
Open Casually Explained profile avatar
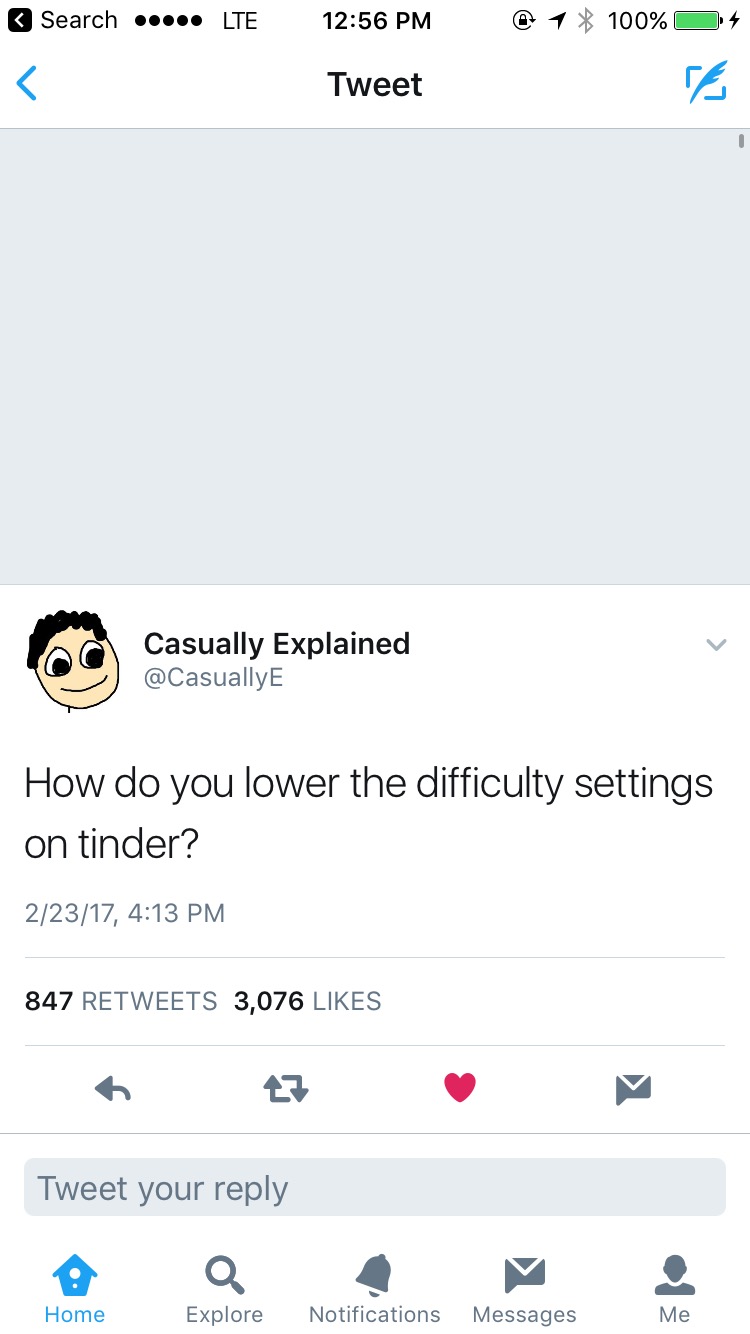pyautogui.click(x=71, y=660)
